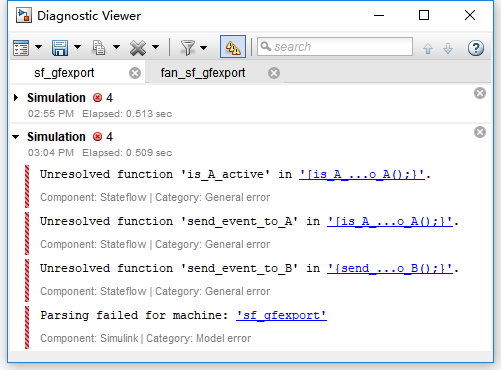The height and width of the screenshot is (370, 501).
Task: Expand the 02:55 PM Simulation entry
Action: [x=16, y=98]
